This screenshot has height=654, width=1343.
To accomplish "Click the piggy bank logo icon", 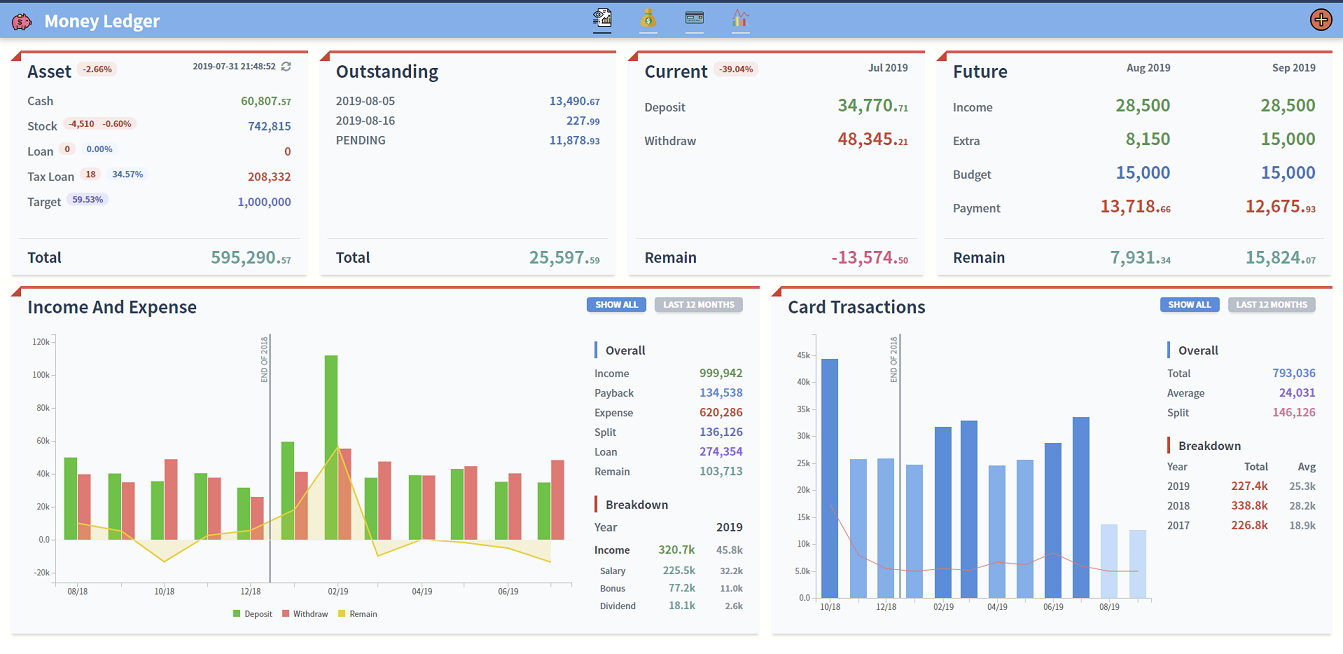I will 22,21.
